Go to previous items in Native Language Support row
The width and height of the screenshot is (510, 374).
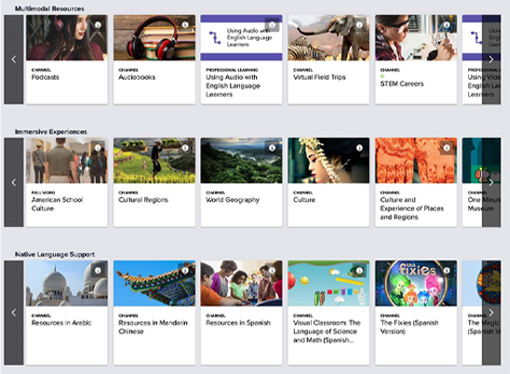[14, 313]
